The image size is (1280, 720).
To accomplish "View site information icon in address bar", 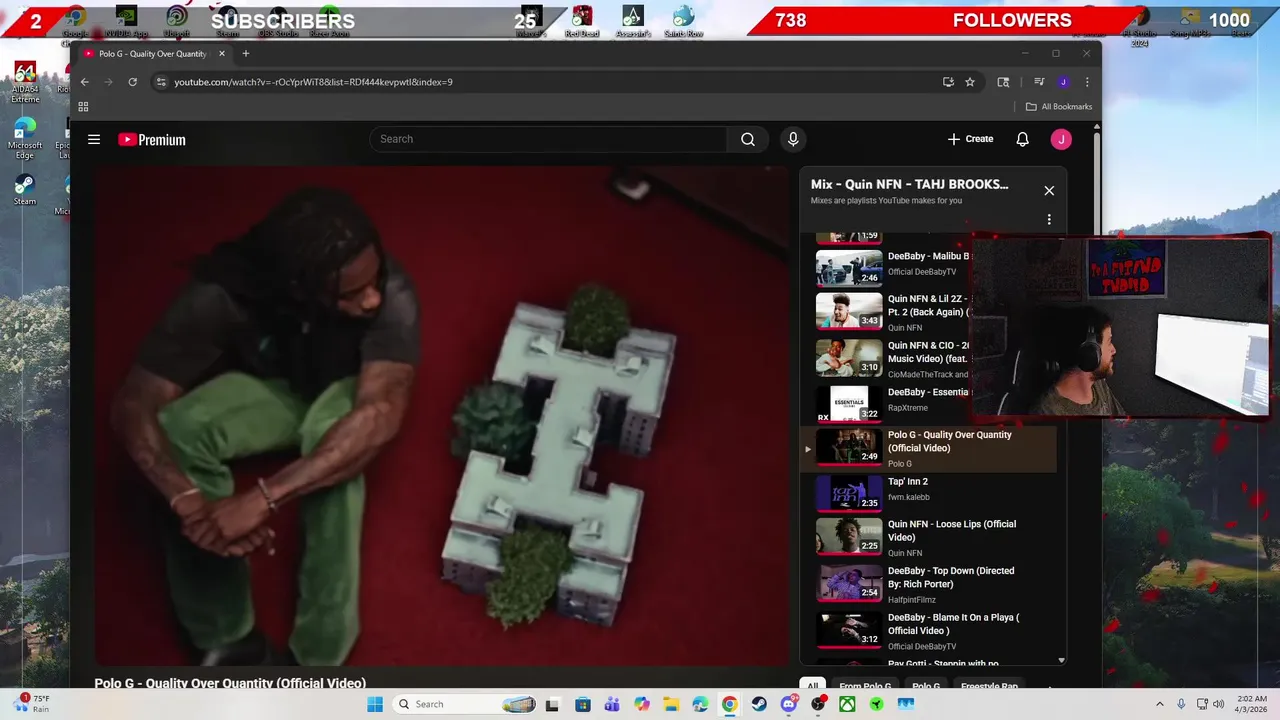I will 161,82.
